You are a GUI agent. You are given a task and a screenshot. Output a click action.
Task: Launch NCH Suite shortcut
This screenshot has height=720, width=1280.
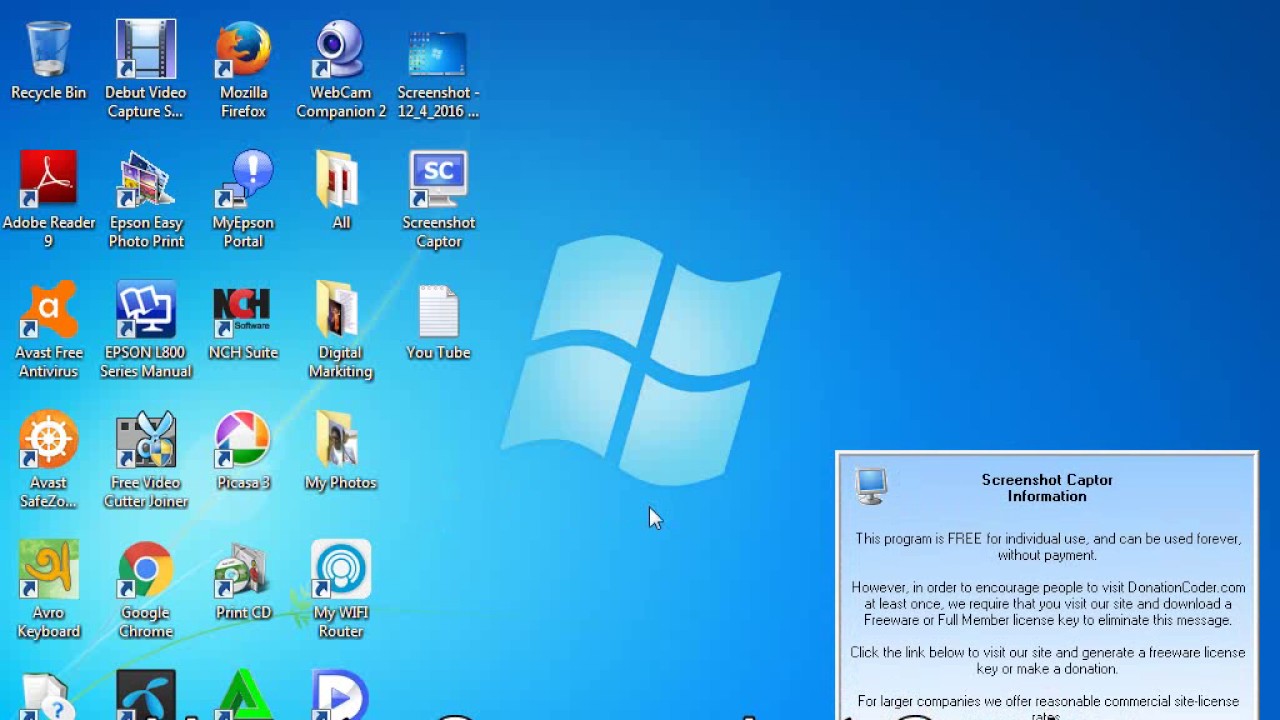tap(243, 322)
